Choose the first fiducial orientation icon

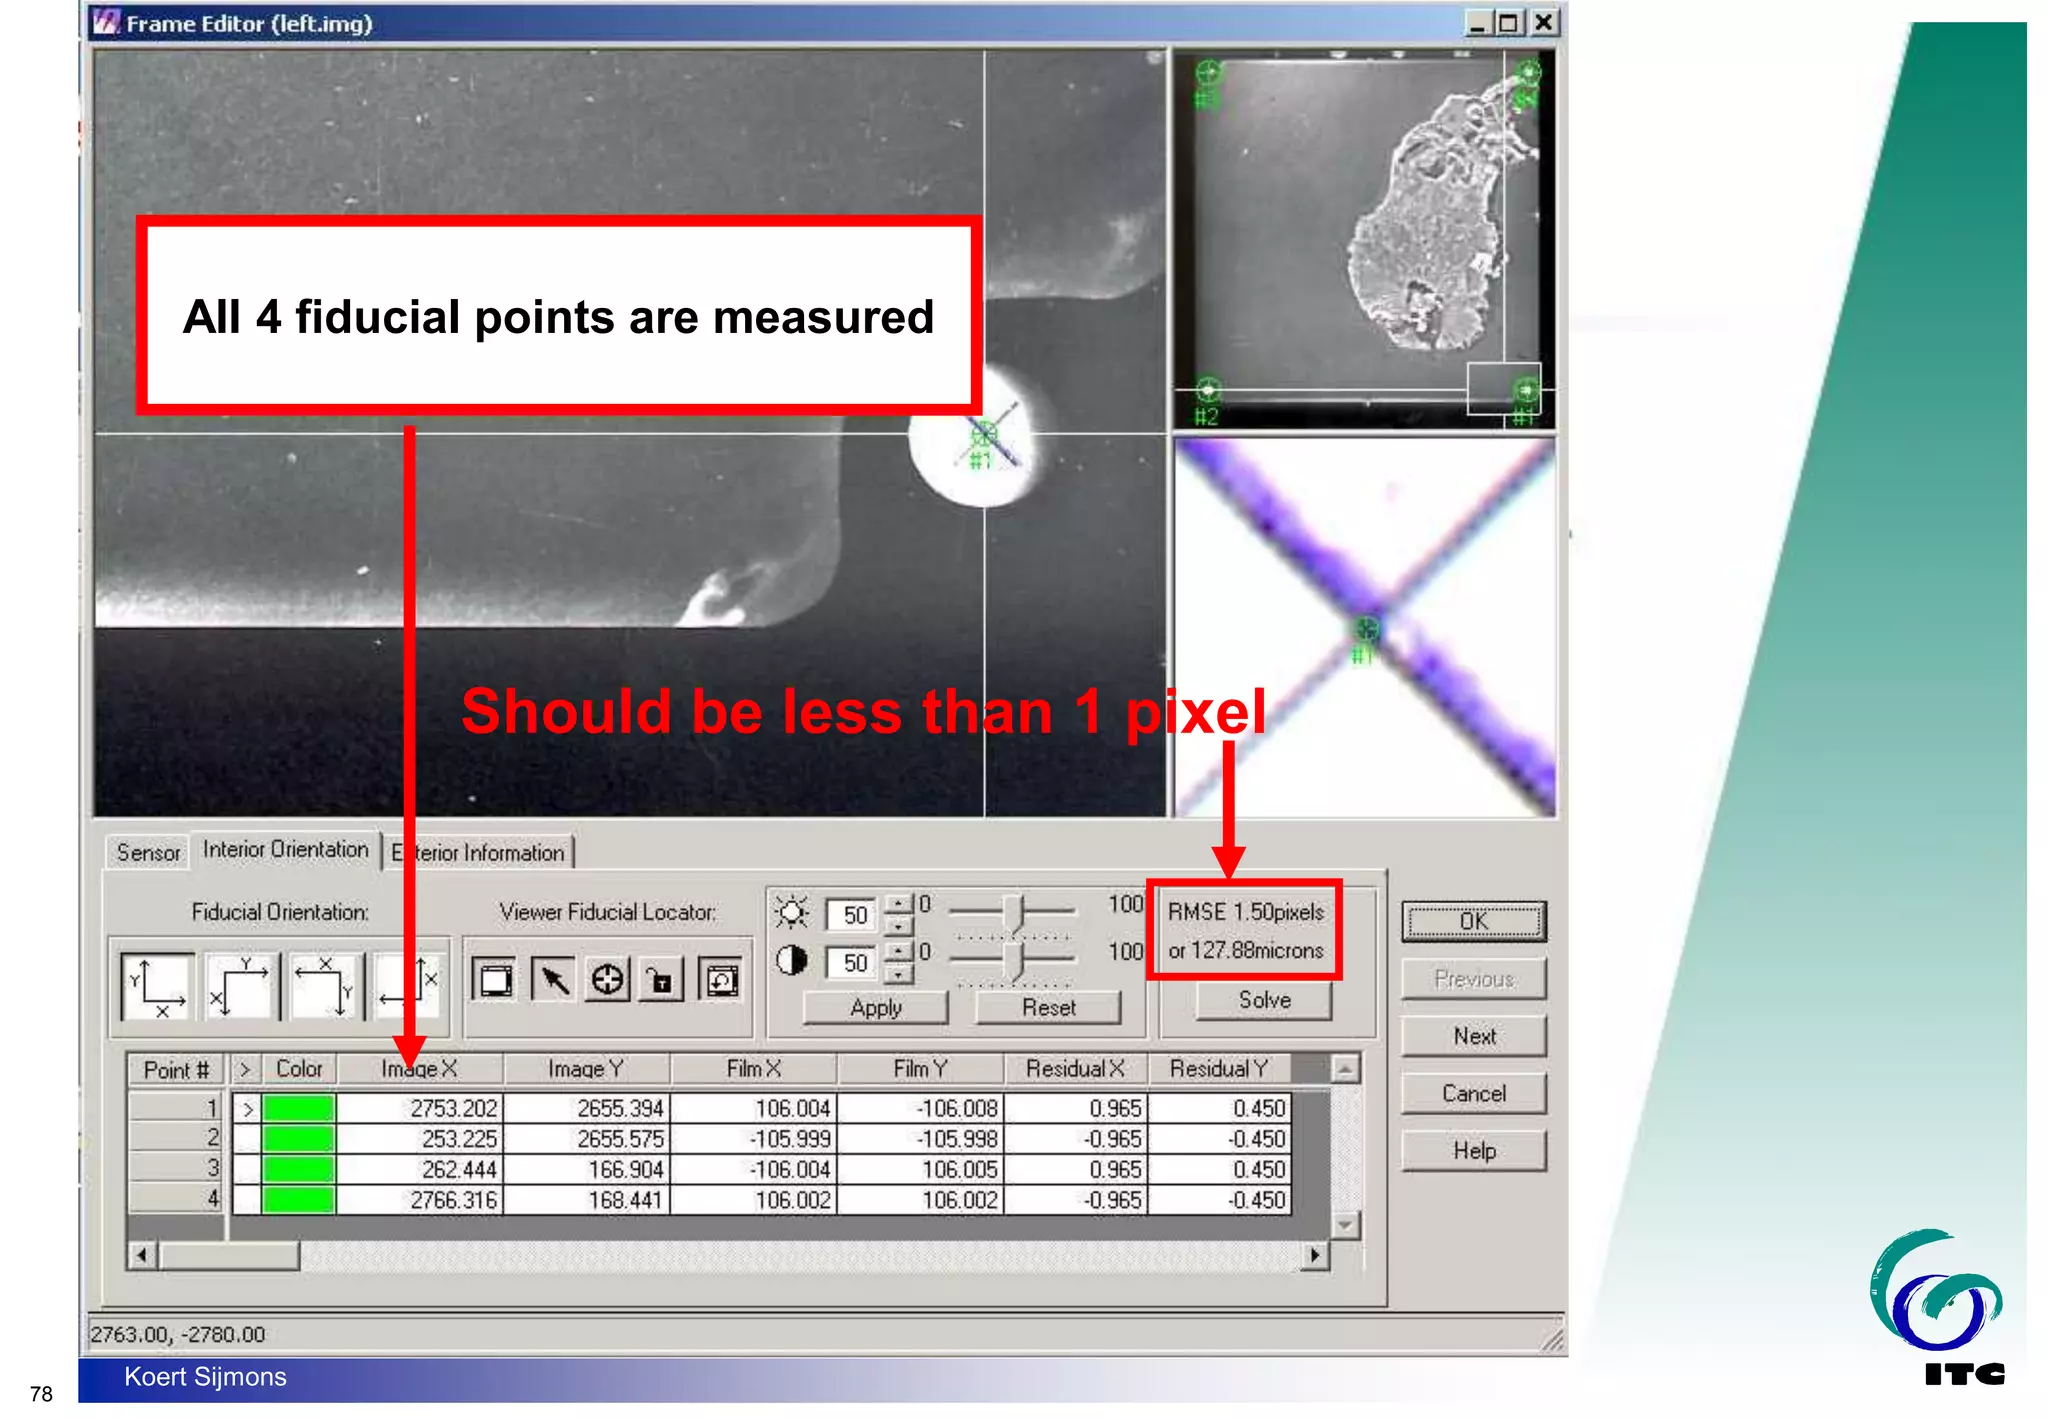point(157,985)
